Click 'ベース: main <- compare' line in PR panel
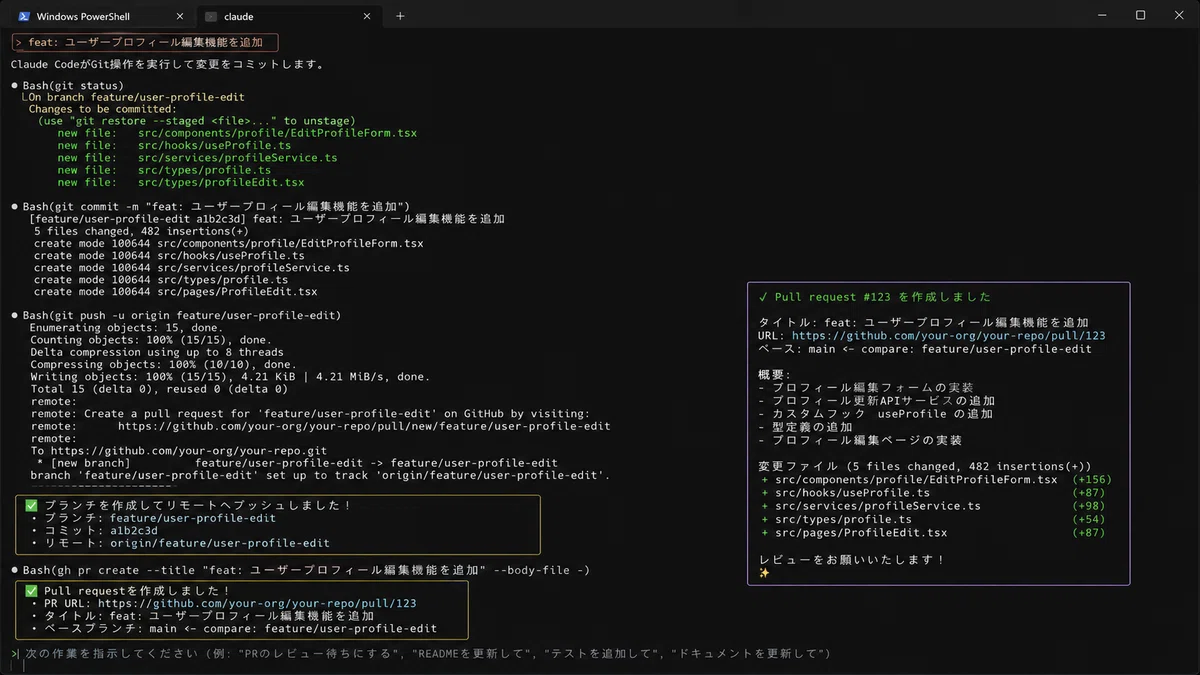 tap(925, 349)
